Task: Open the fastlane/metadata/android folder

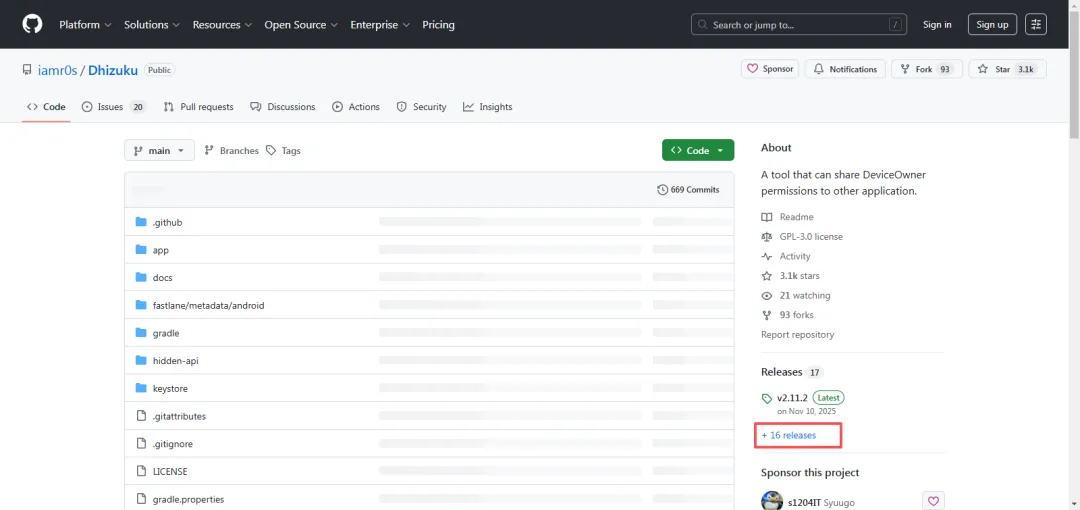Action: tap(209, 305)
